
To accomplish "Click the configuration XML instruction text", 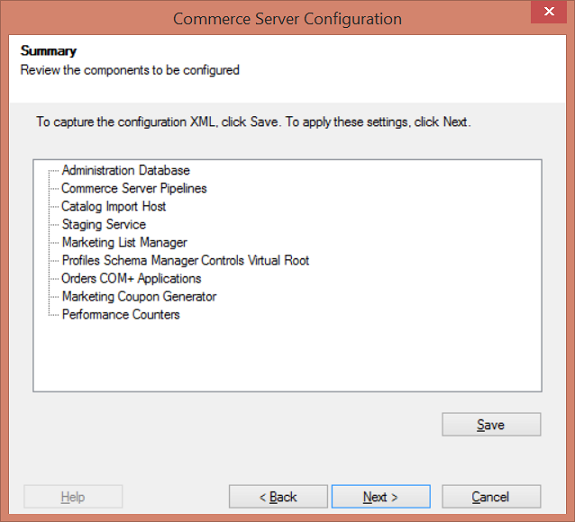I will pos(253,121).
